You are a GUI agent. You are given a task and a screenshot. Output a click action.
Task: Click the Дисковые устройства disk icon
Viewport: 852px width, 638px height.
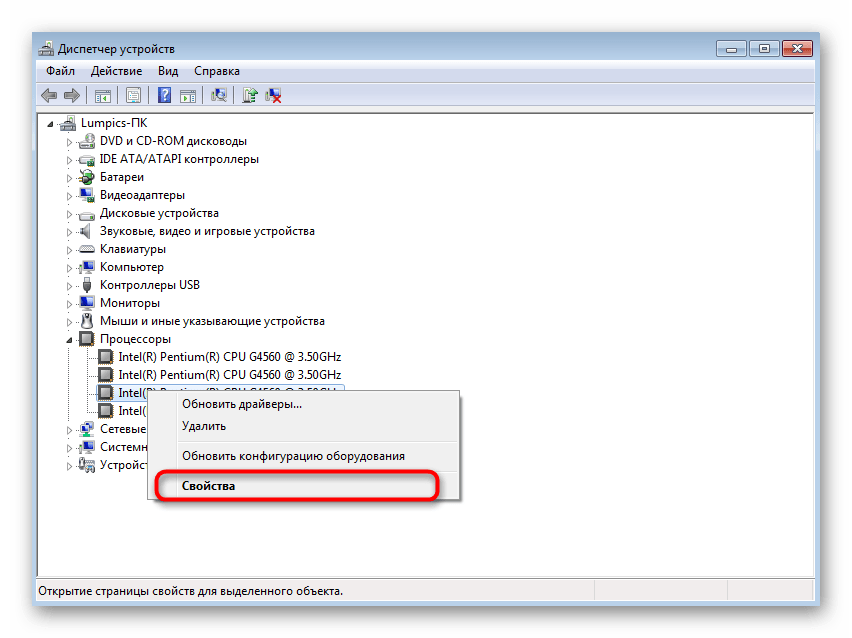[86, 214]
